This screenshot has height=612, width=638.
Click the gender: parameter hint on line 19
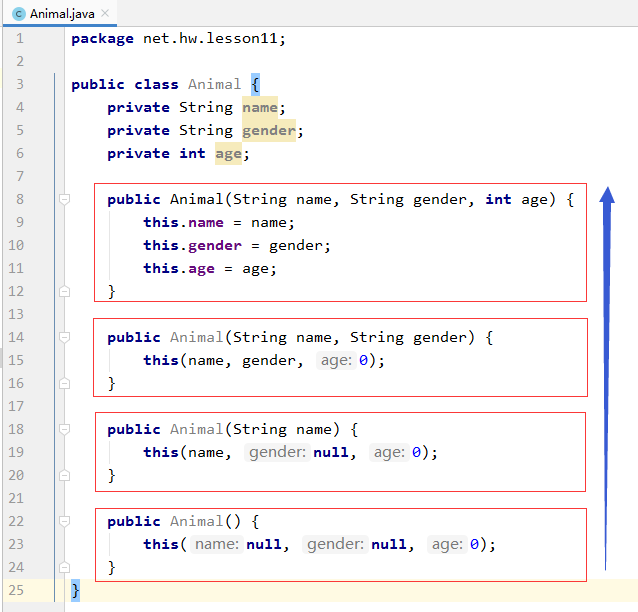277,452
